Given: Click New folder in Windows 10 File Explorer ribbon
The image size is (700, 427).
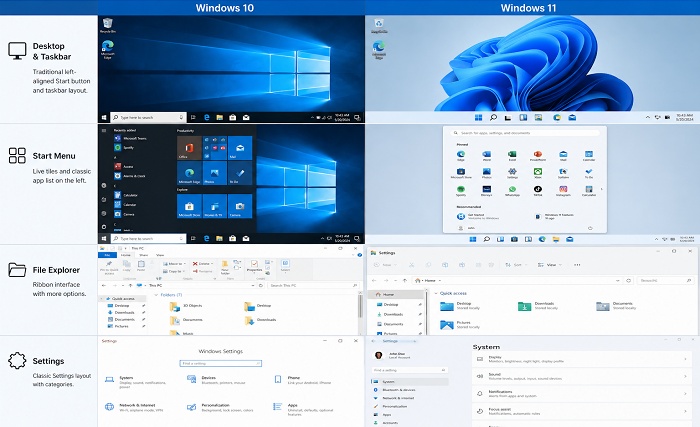Looking at the screenshot, I should [225, 267].
